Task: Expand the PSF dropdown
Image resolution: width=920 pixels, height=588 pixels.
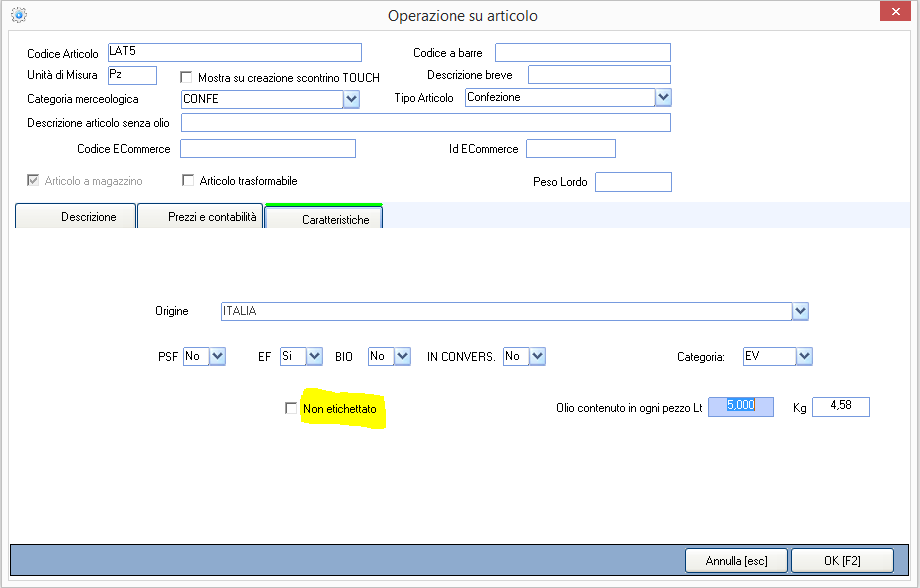Action: click(x=217, y=356)
